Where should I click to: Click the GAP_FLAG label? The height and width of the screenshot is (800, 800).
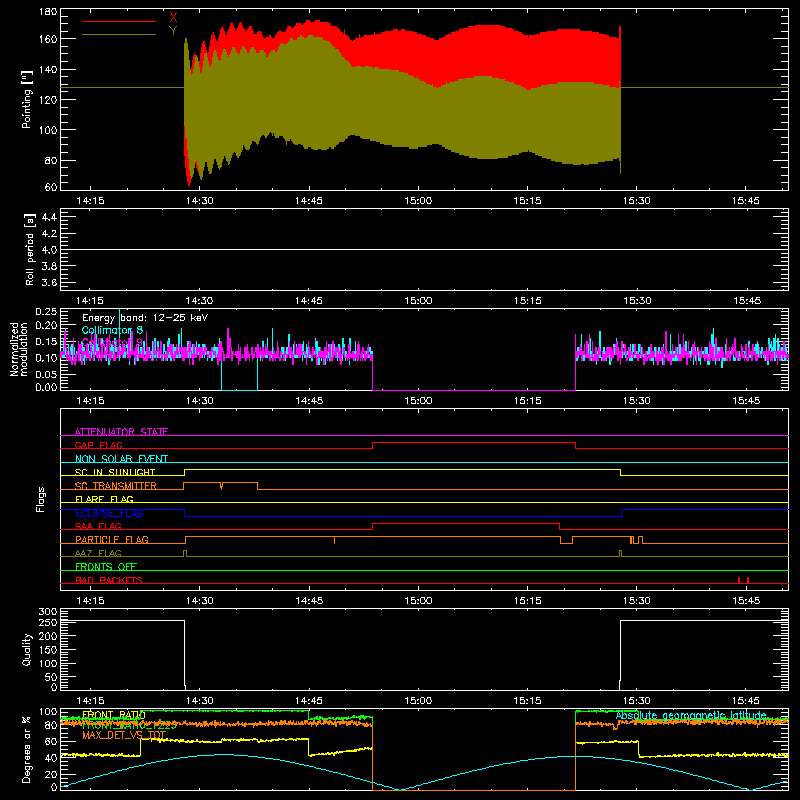[x=99, y=445]
